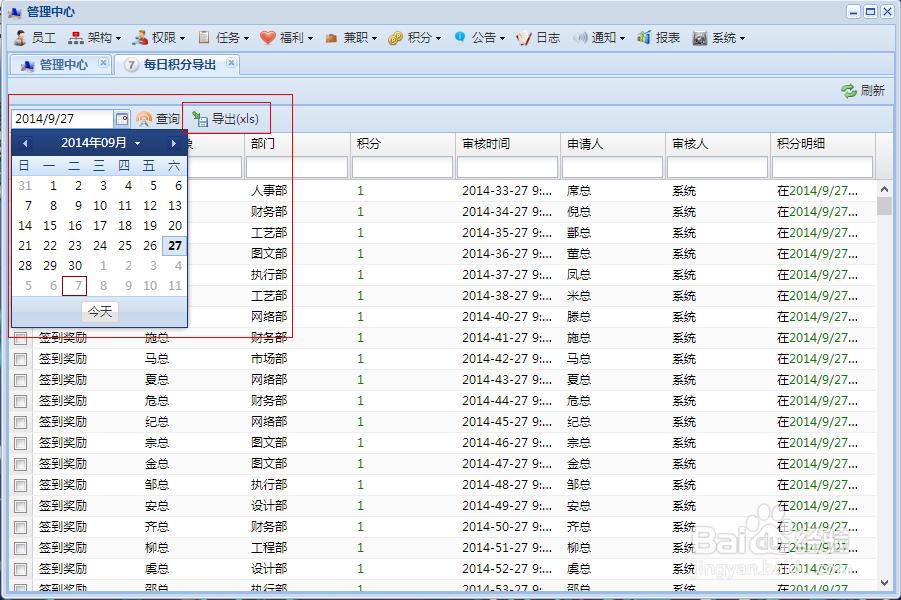Close the 管理中心 tab

pos(103,63)
